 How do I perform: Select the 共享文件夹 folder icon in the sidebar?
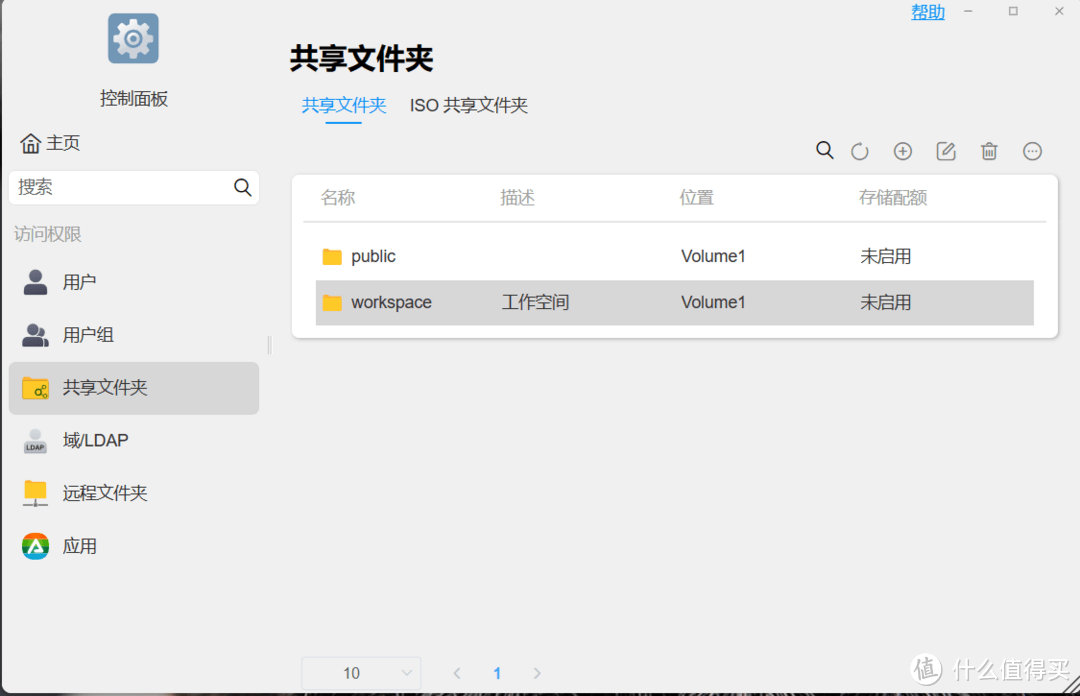coord(35,388)
